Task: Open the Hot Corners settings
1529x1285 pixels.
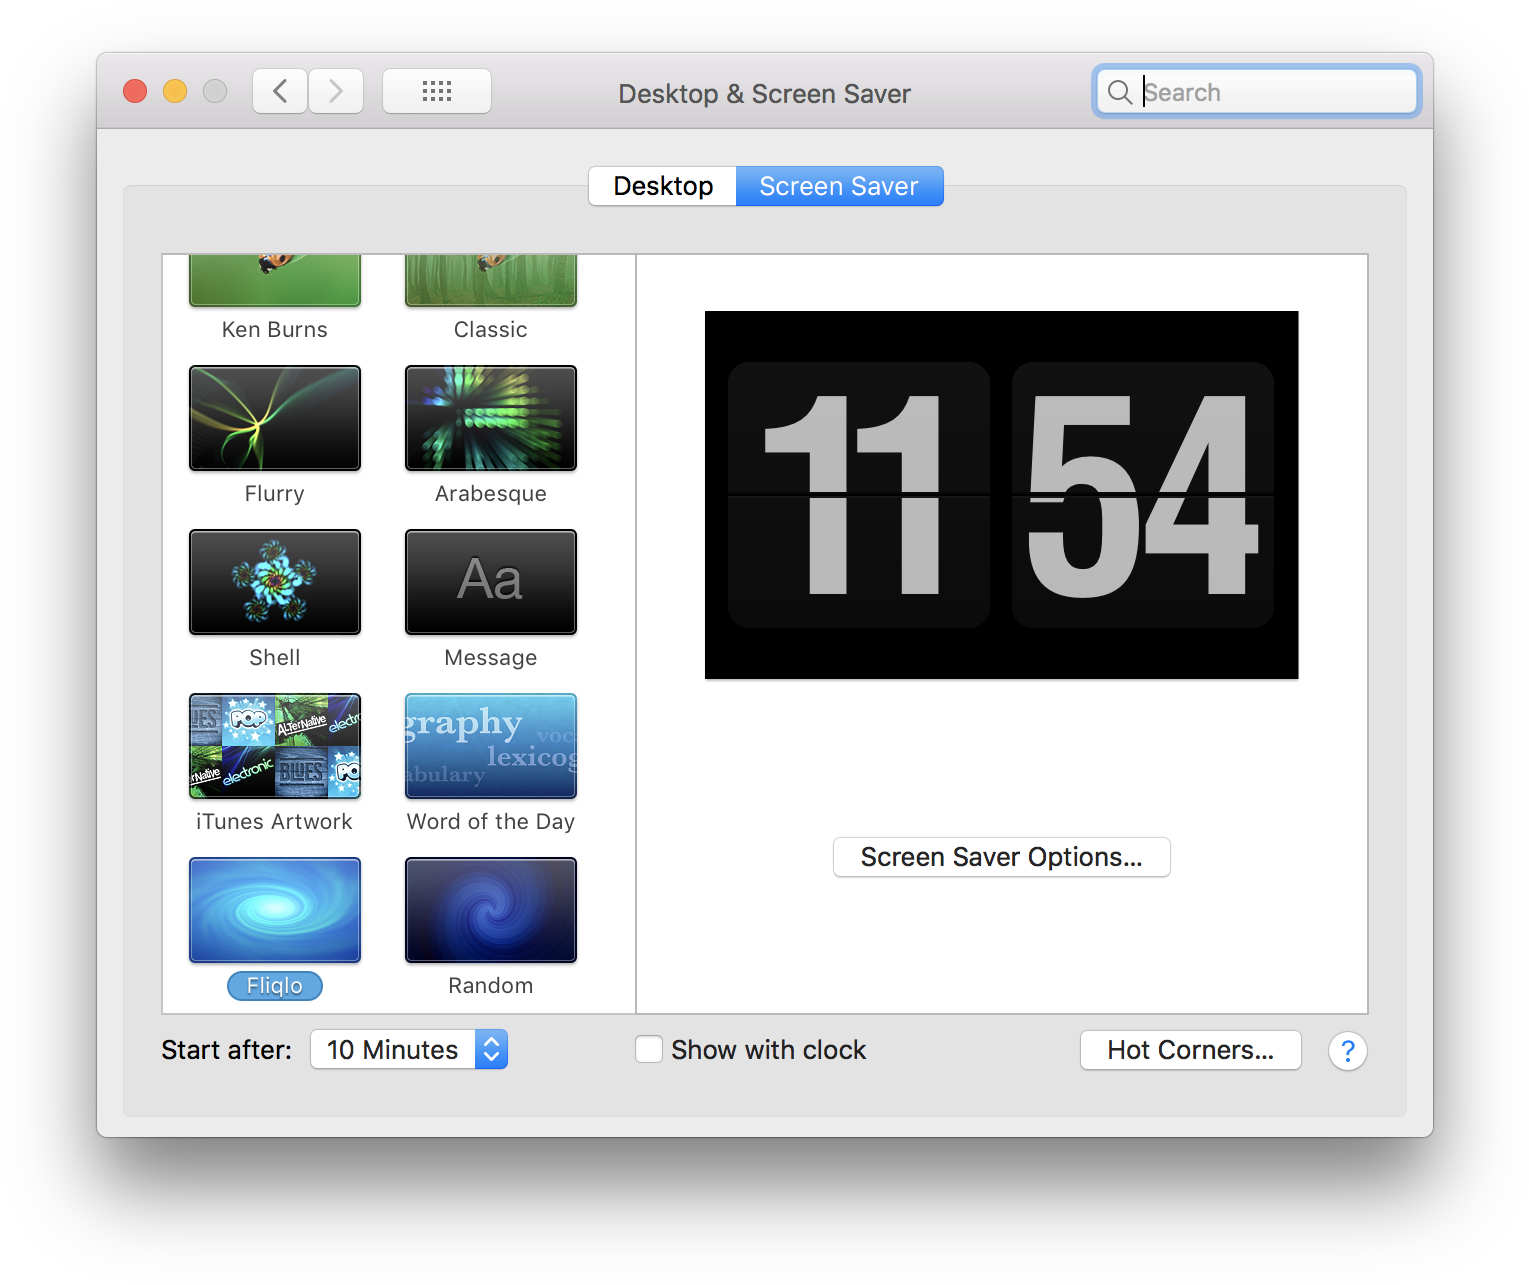Action: click(x=1190, y=1050)
